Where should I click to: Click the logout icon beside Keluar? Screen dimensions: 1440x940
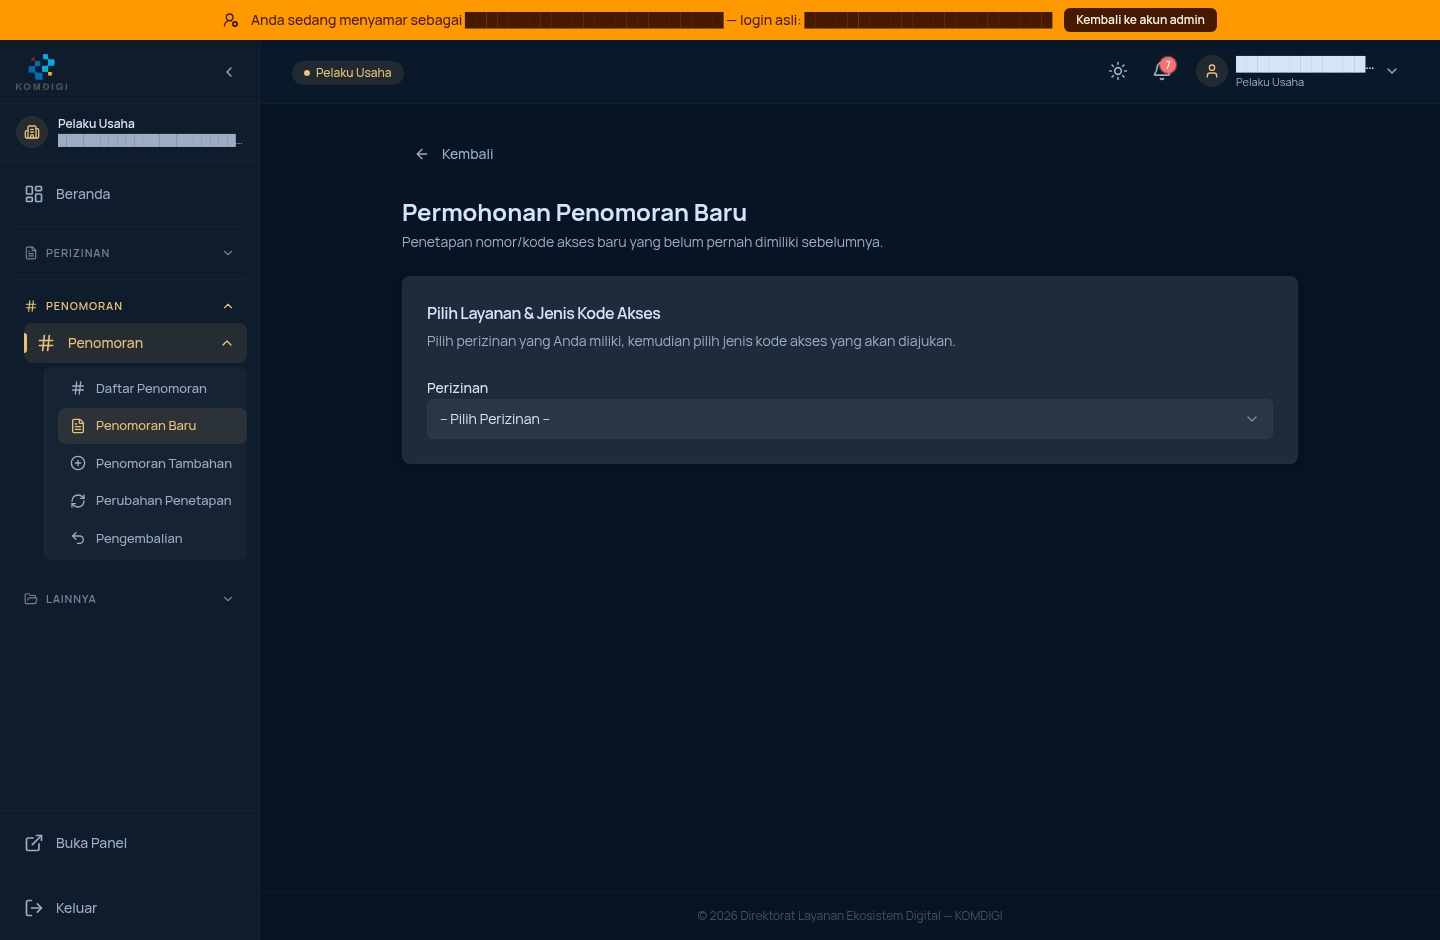(x=34, y=908)
